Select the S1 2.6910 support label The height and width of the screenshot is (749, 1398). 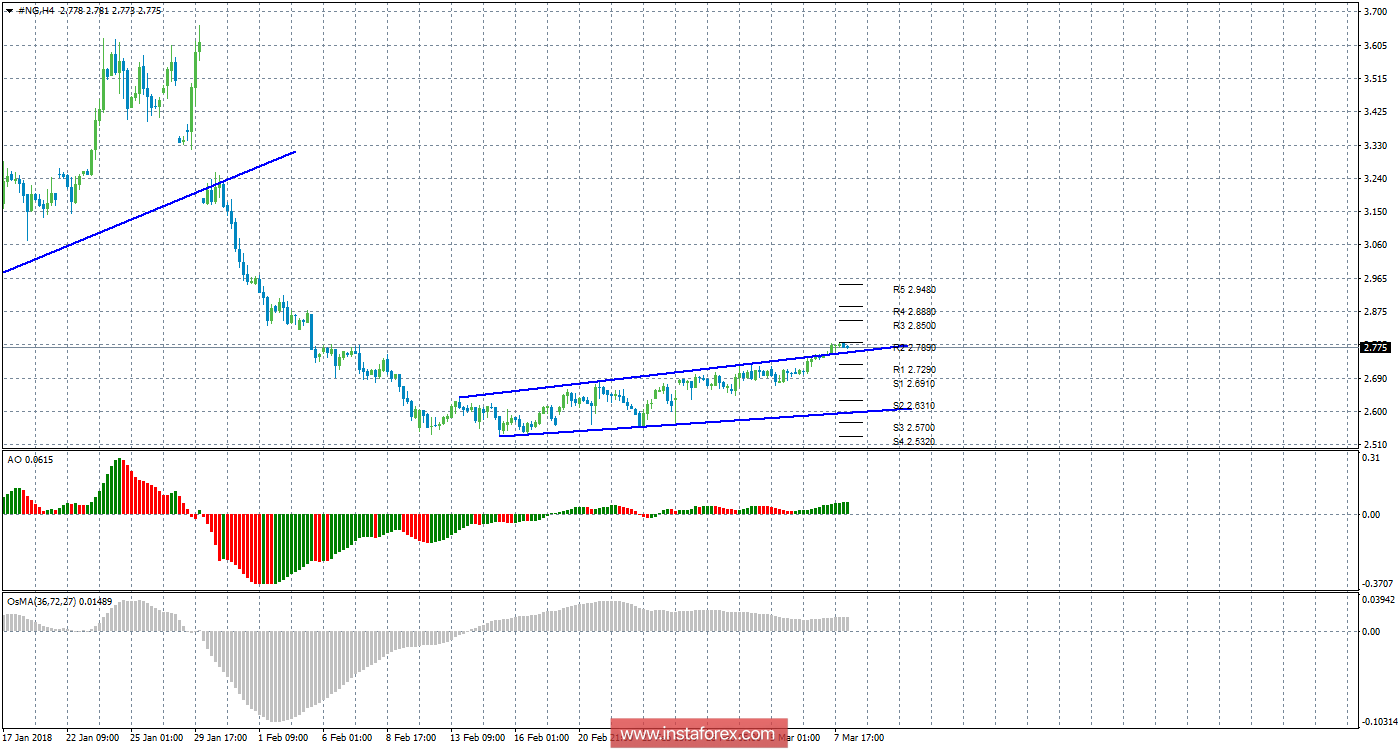pyautogui.click(x=914, y=383)
